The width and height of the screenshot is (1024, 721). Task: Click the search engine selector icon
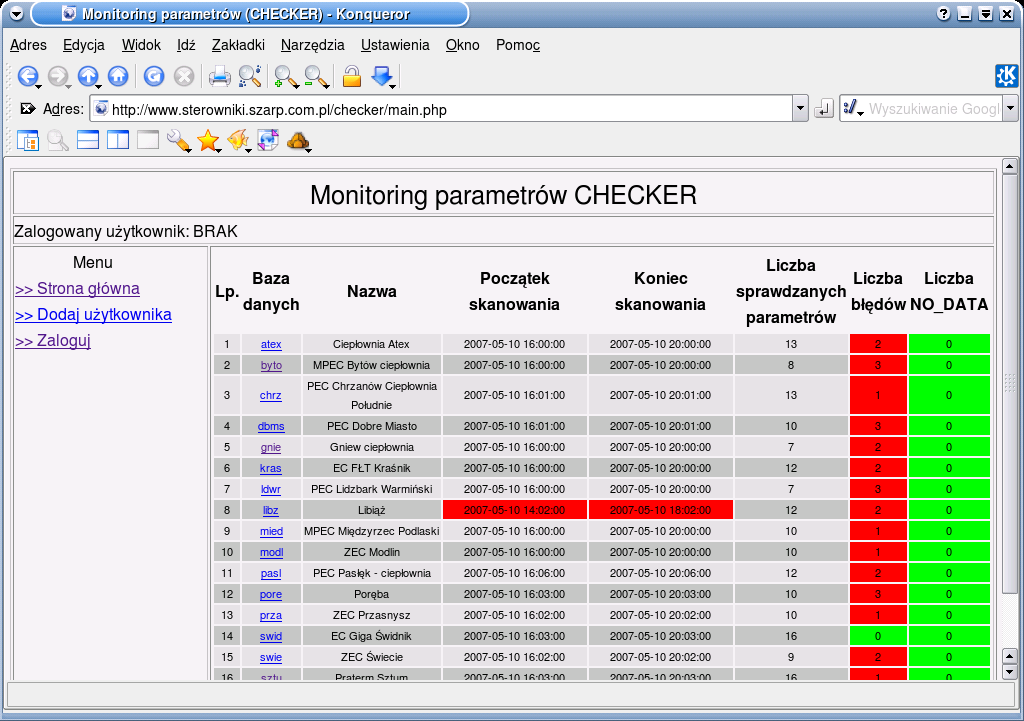pos(853,108)
